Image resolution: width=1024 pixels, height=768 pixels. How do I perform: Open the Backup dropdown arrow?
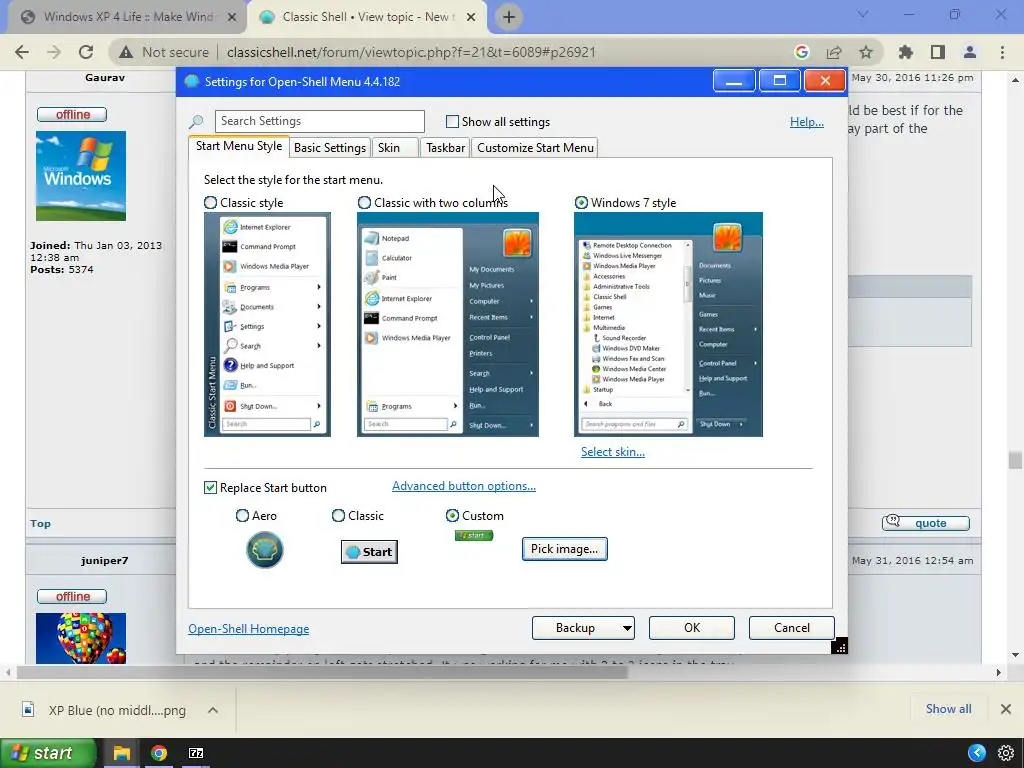[x=626, y=628]
